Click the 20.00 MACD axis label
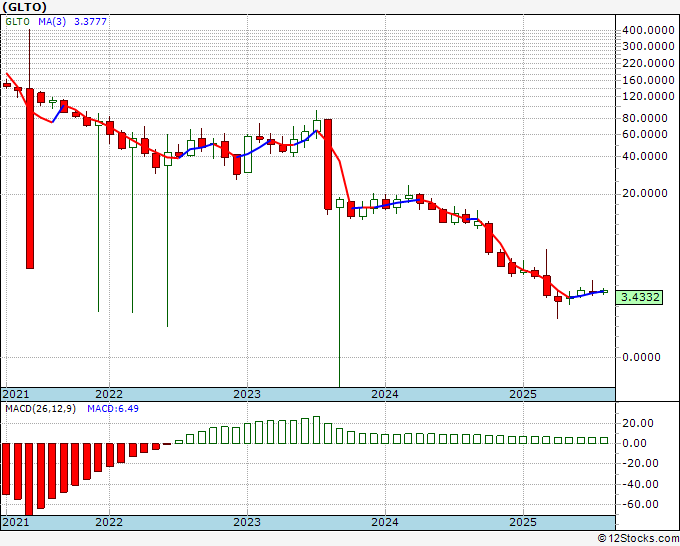The width and height of the screenshot is (680, 546). (638, 423)
